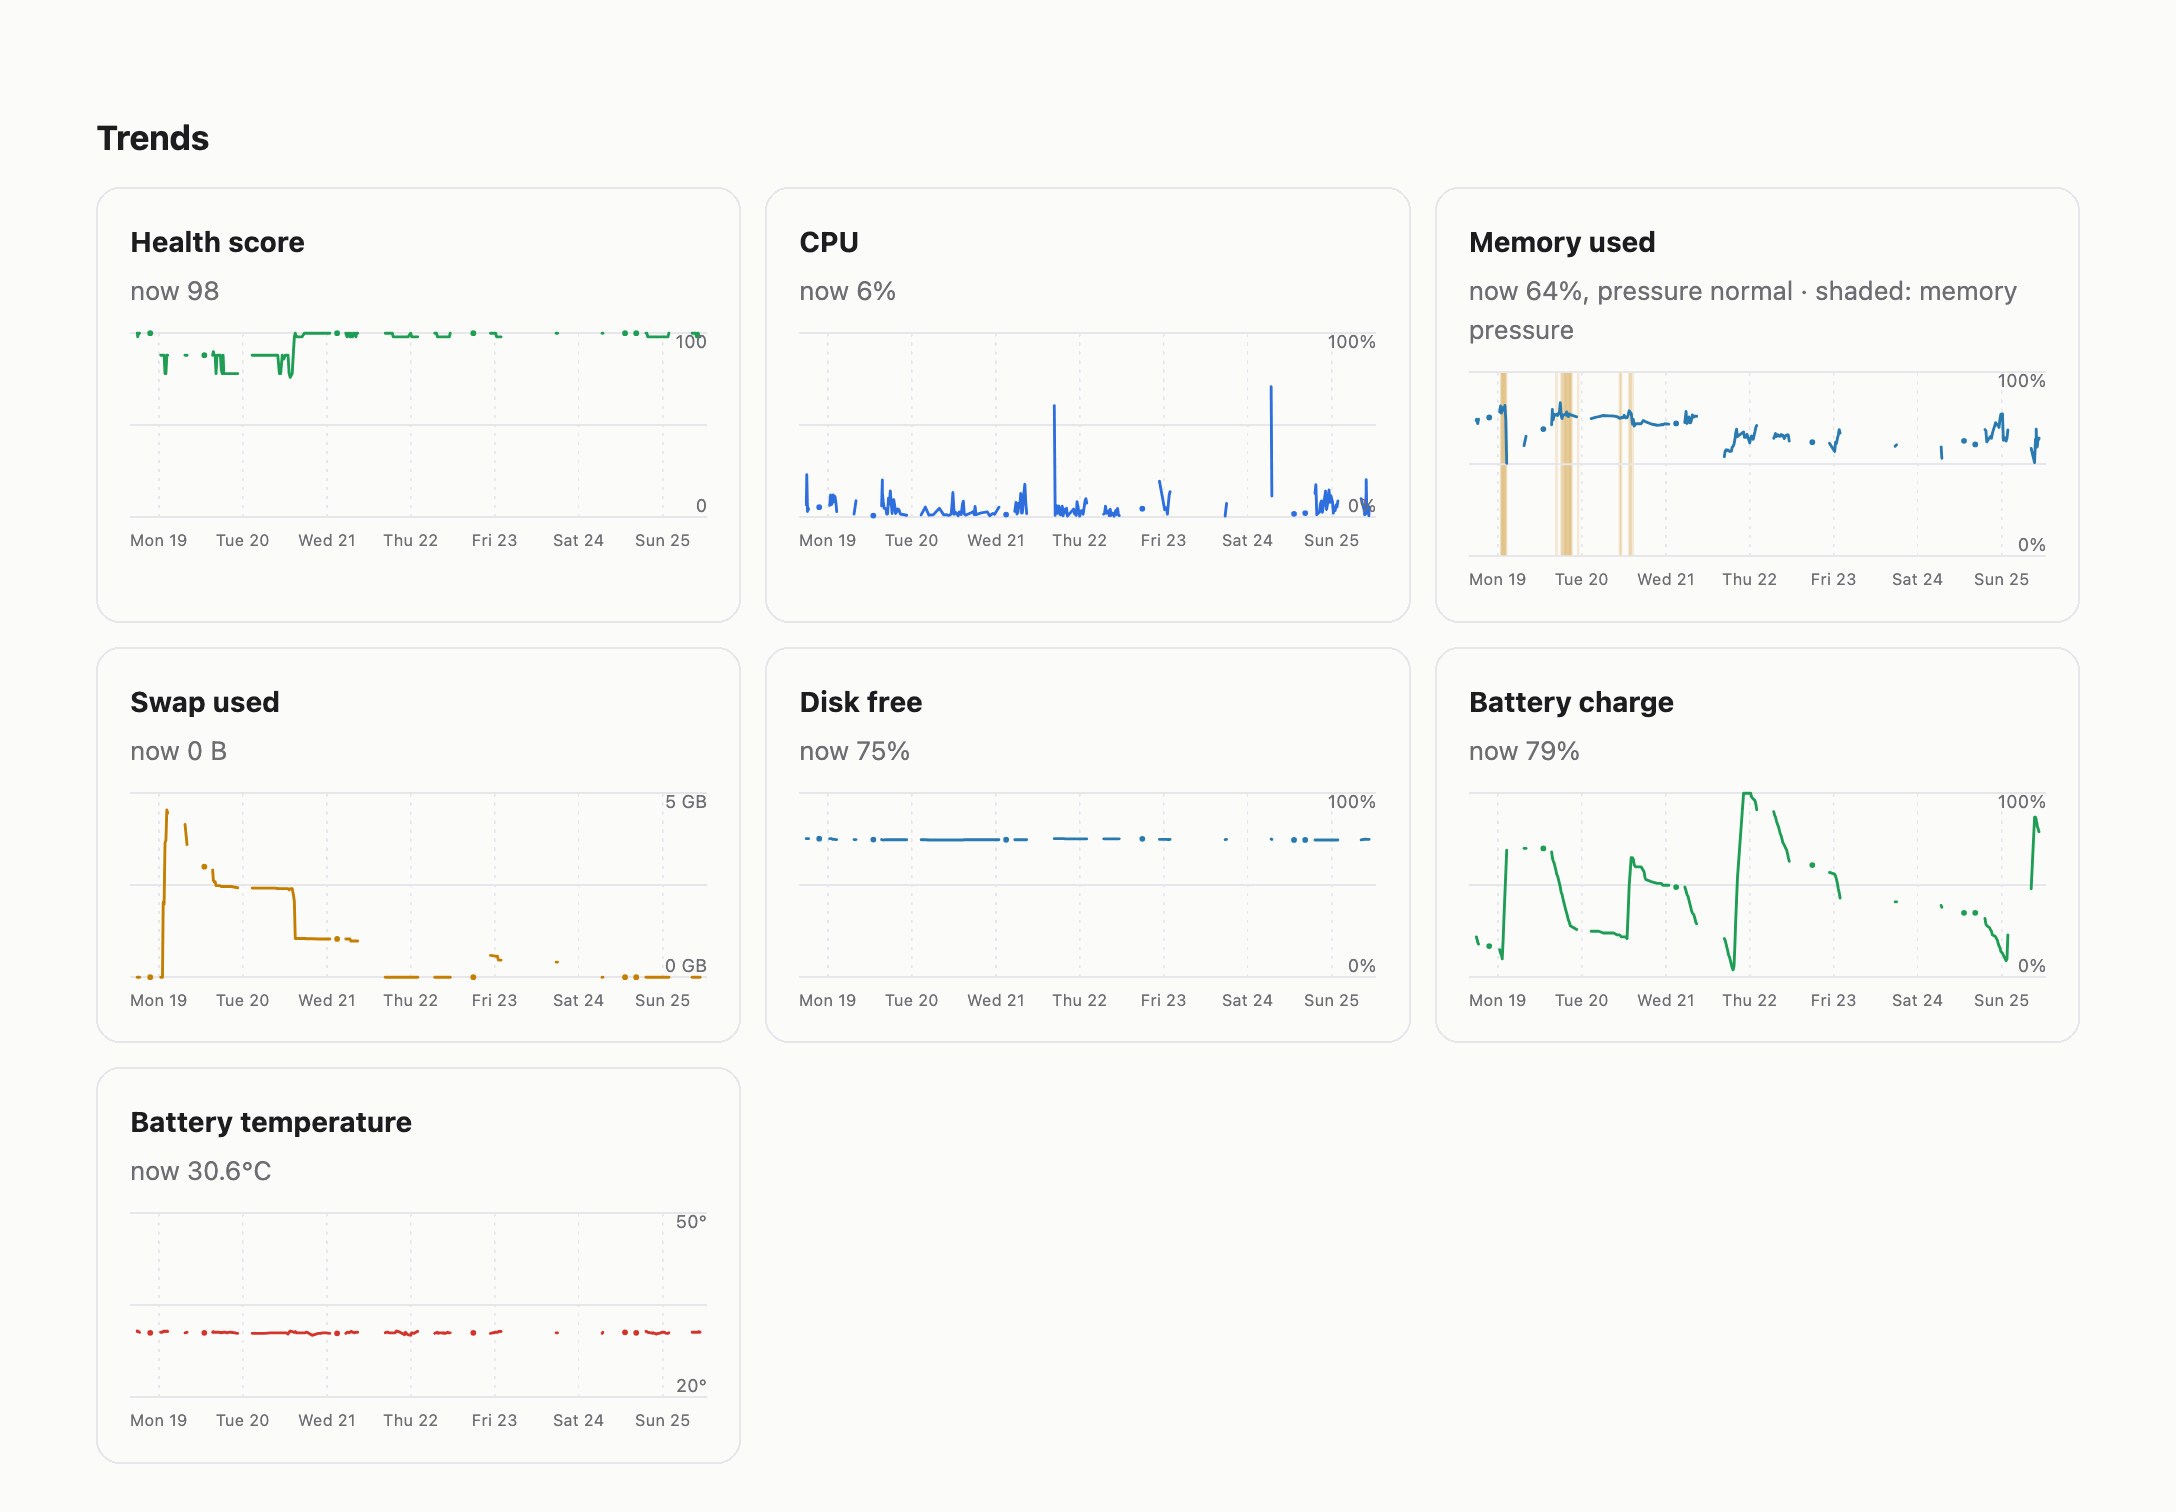The image size is (2176, 1512).
Task: Click the Disk free card title
Action: click(860, 702)
